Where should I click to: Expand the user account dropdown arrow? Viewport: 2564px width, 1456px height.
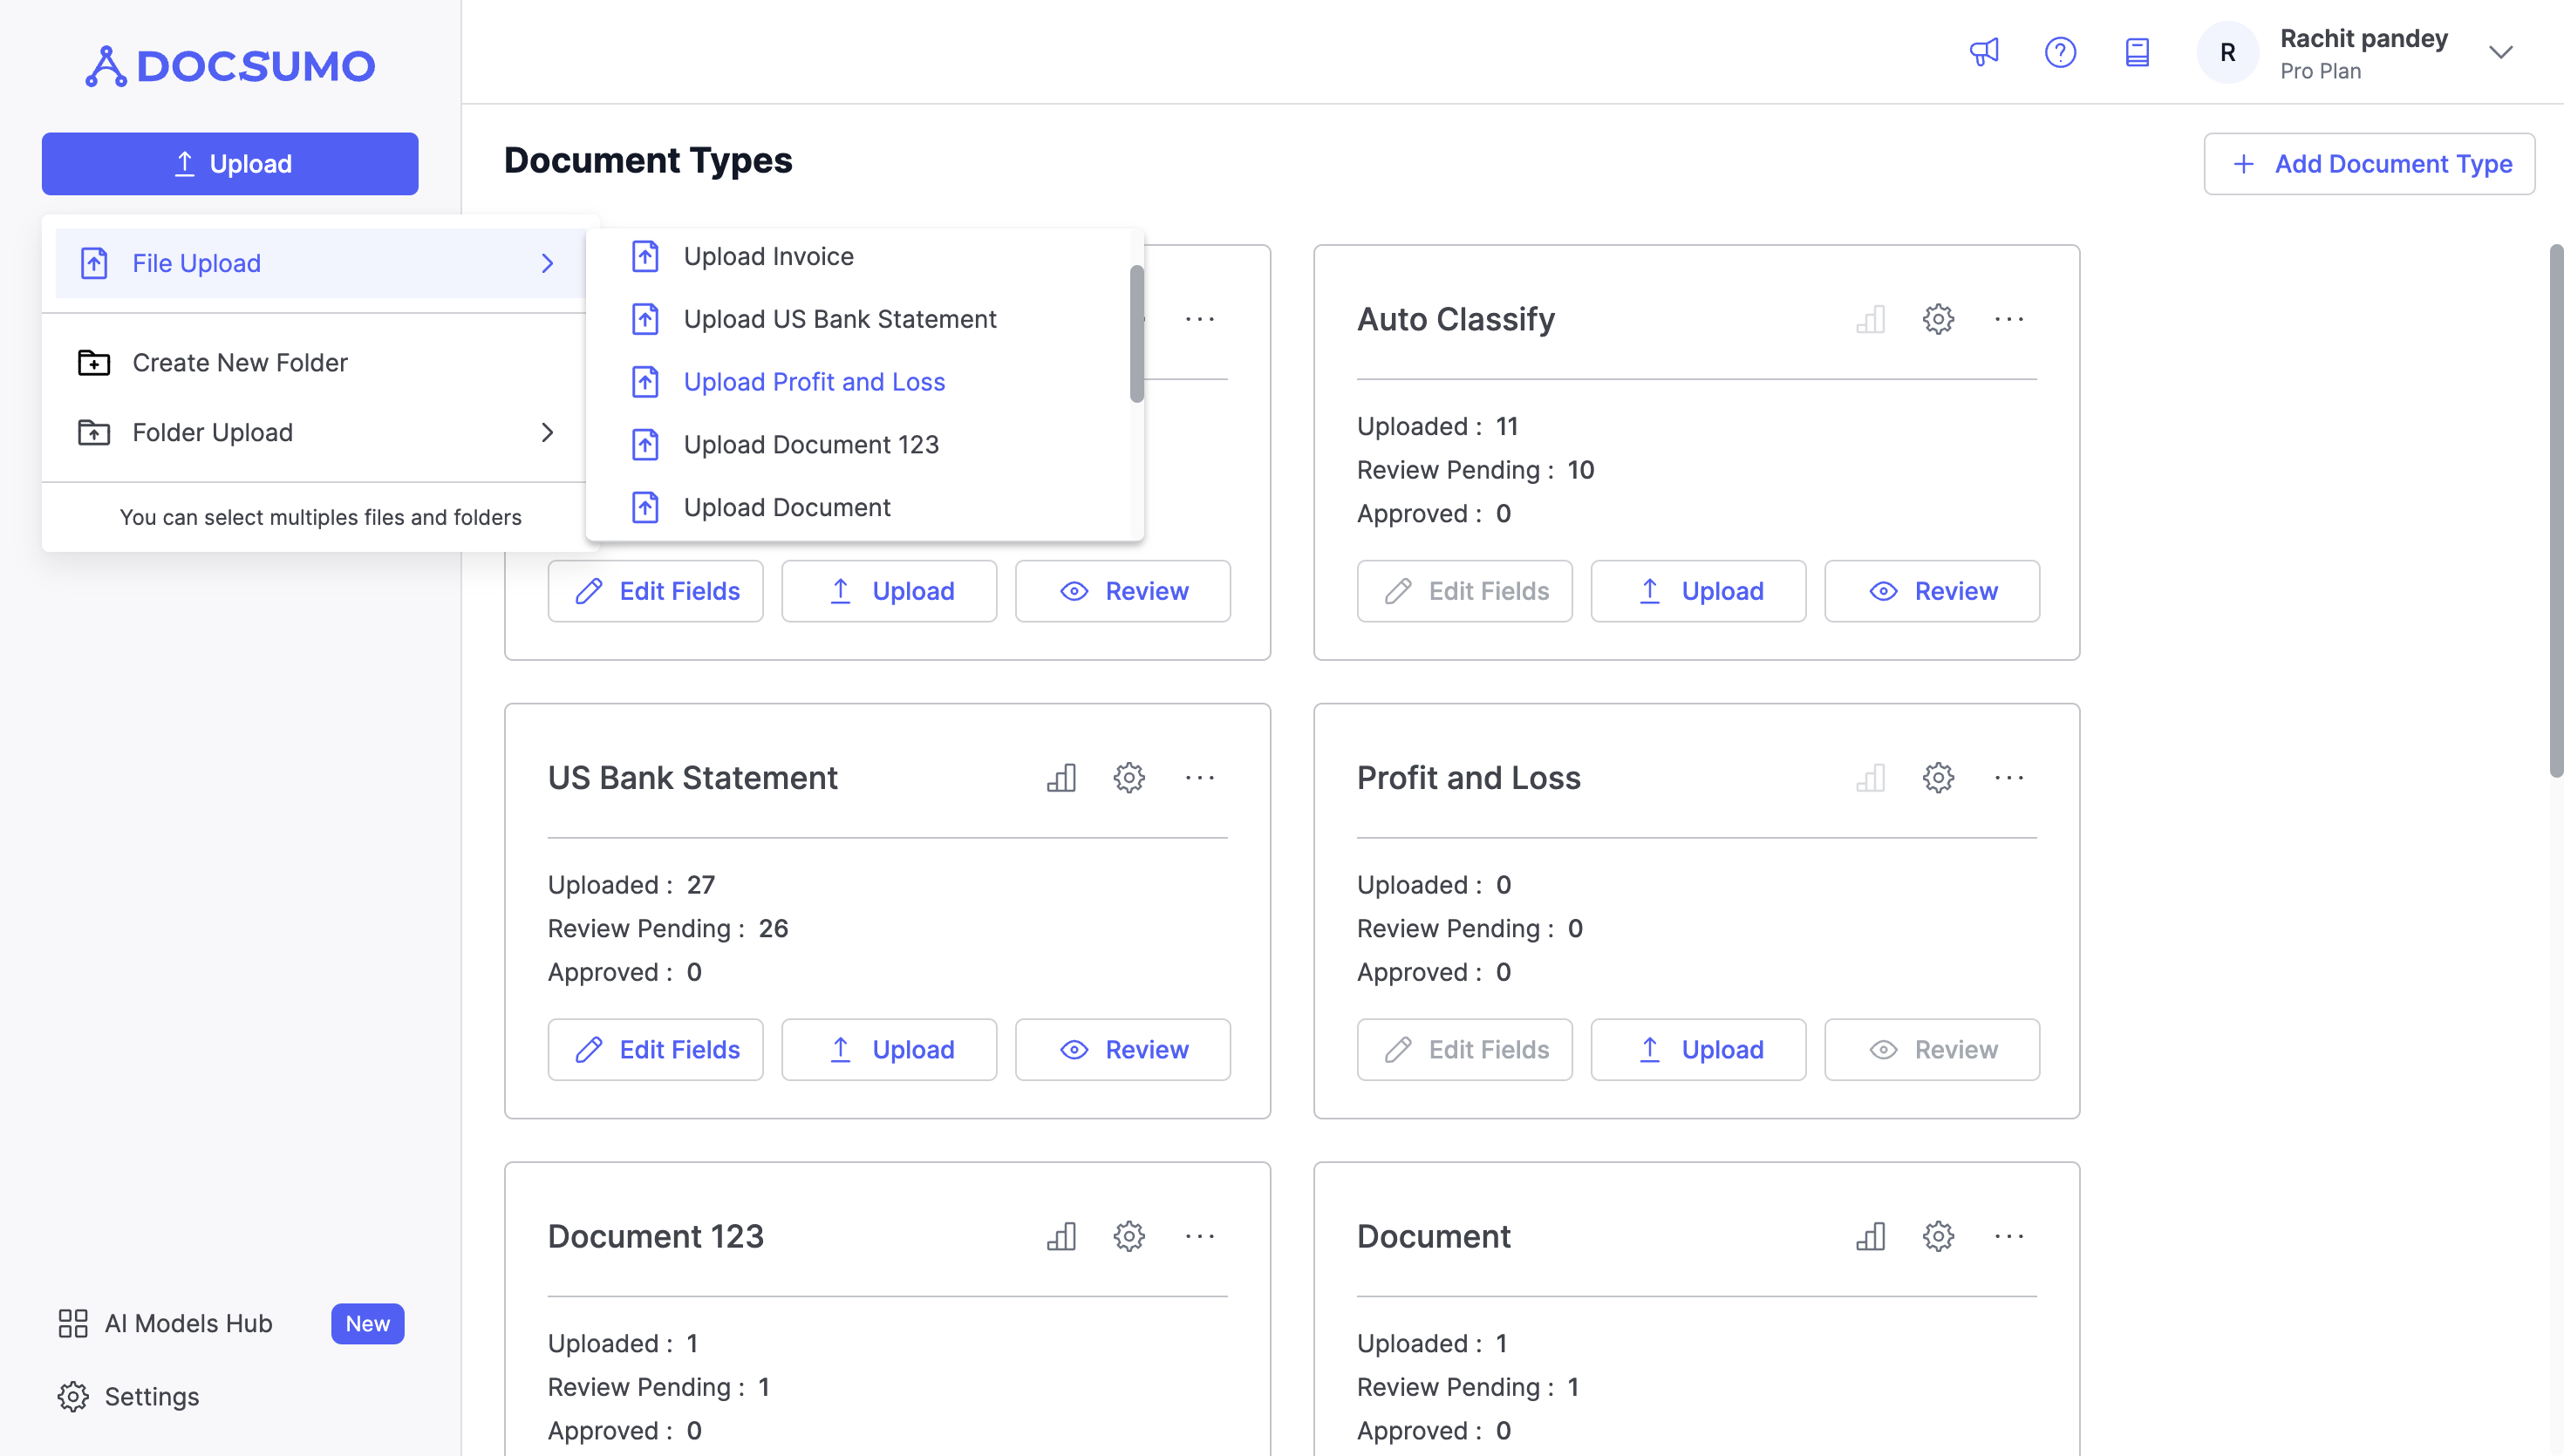click(2500, 52)
